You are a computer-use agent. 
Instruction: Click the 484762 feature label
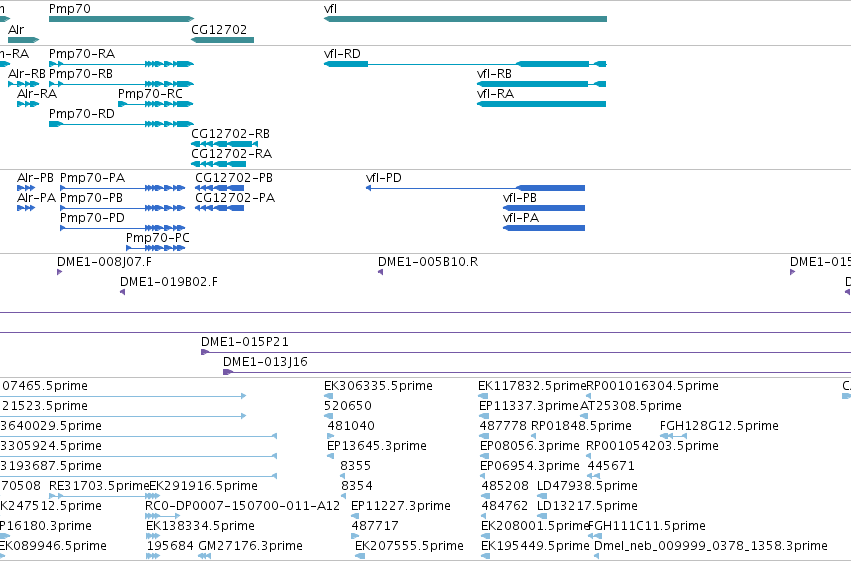tap(505, 507)
